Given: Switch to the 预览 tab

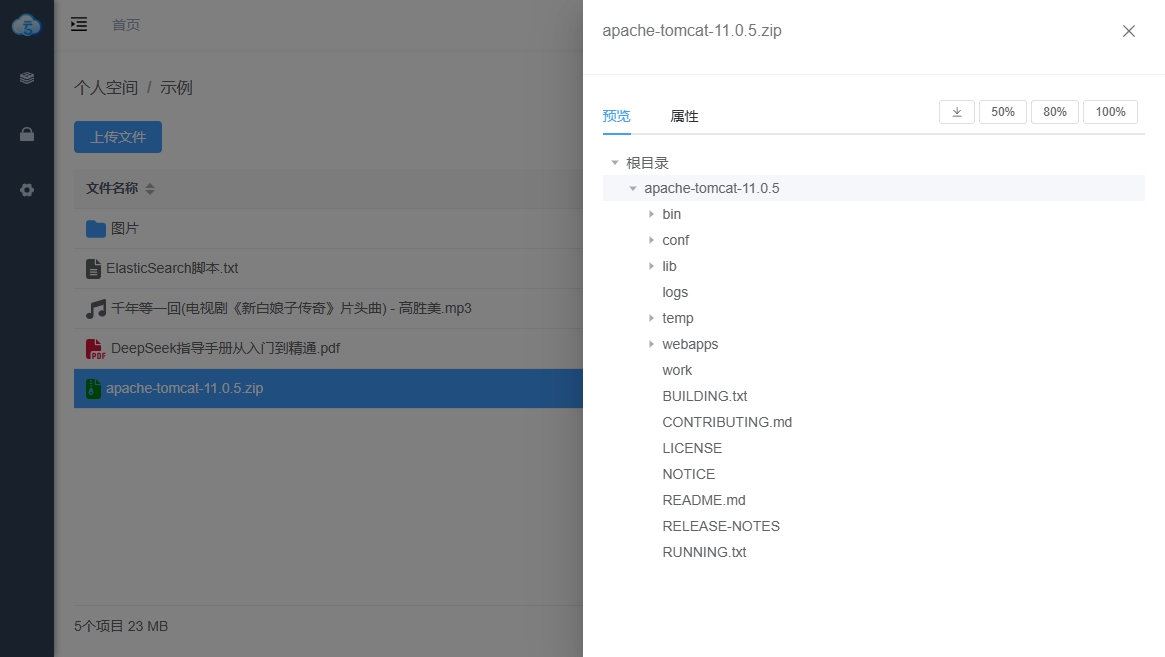Looking at the screenshot, I should [x=617, y=116].
